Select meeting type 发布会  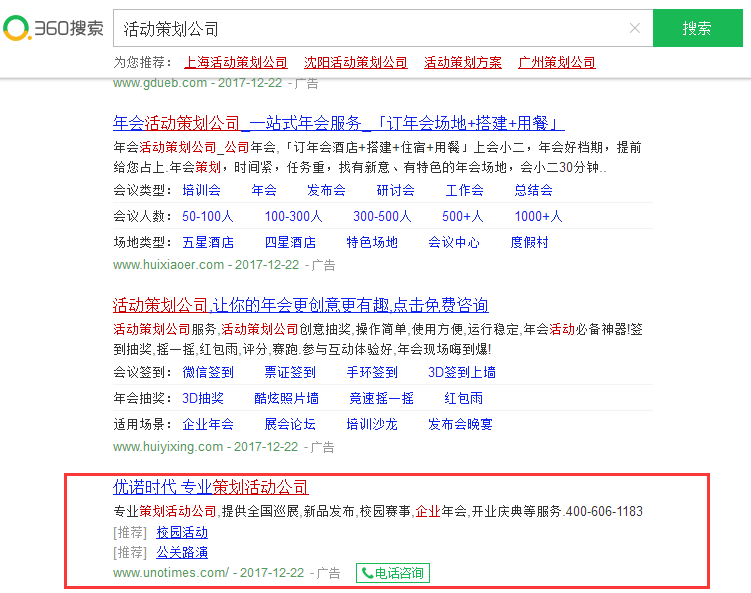(x=326, y=190)
